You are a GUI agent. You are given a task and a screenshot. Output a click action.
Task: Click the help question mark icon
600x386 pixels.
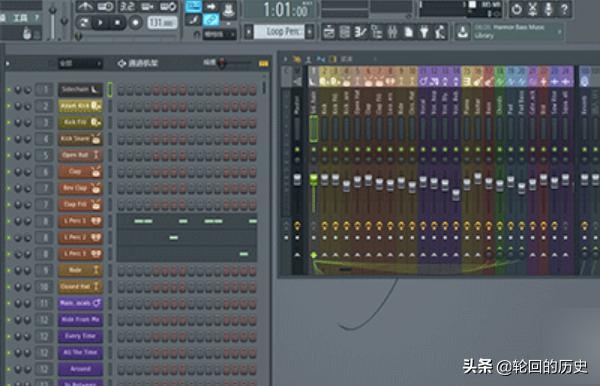564,9
